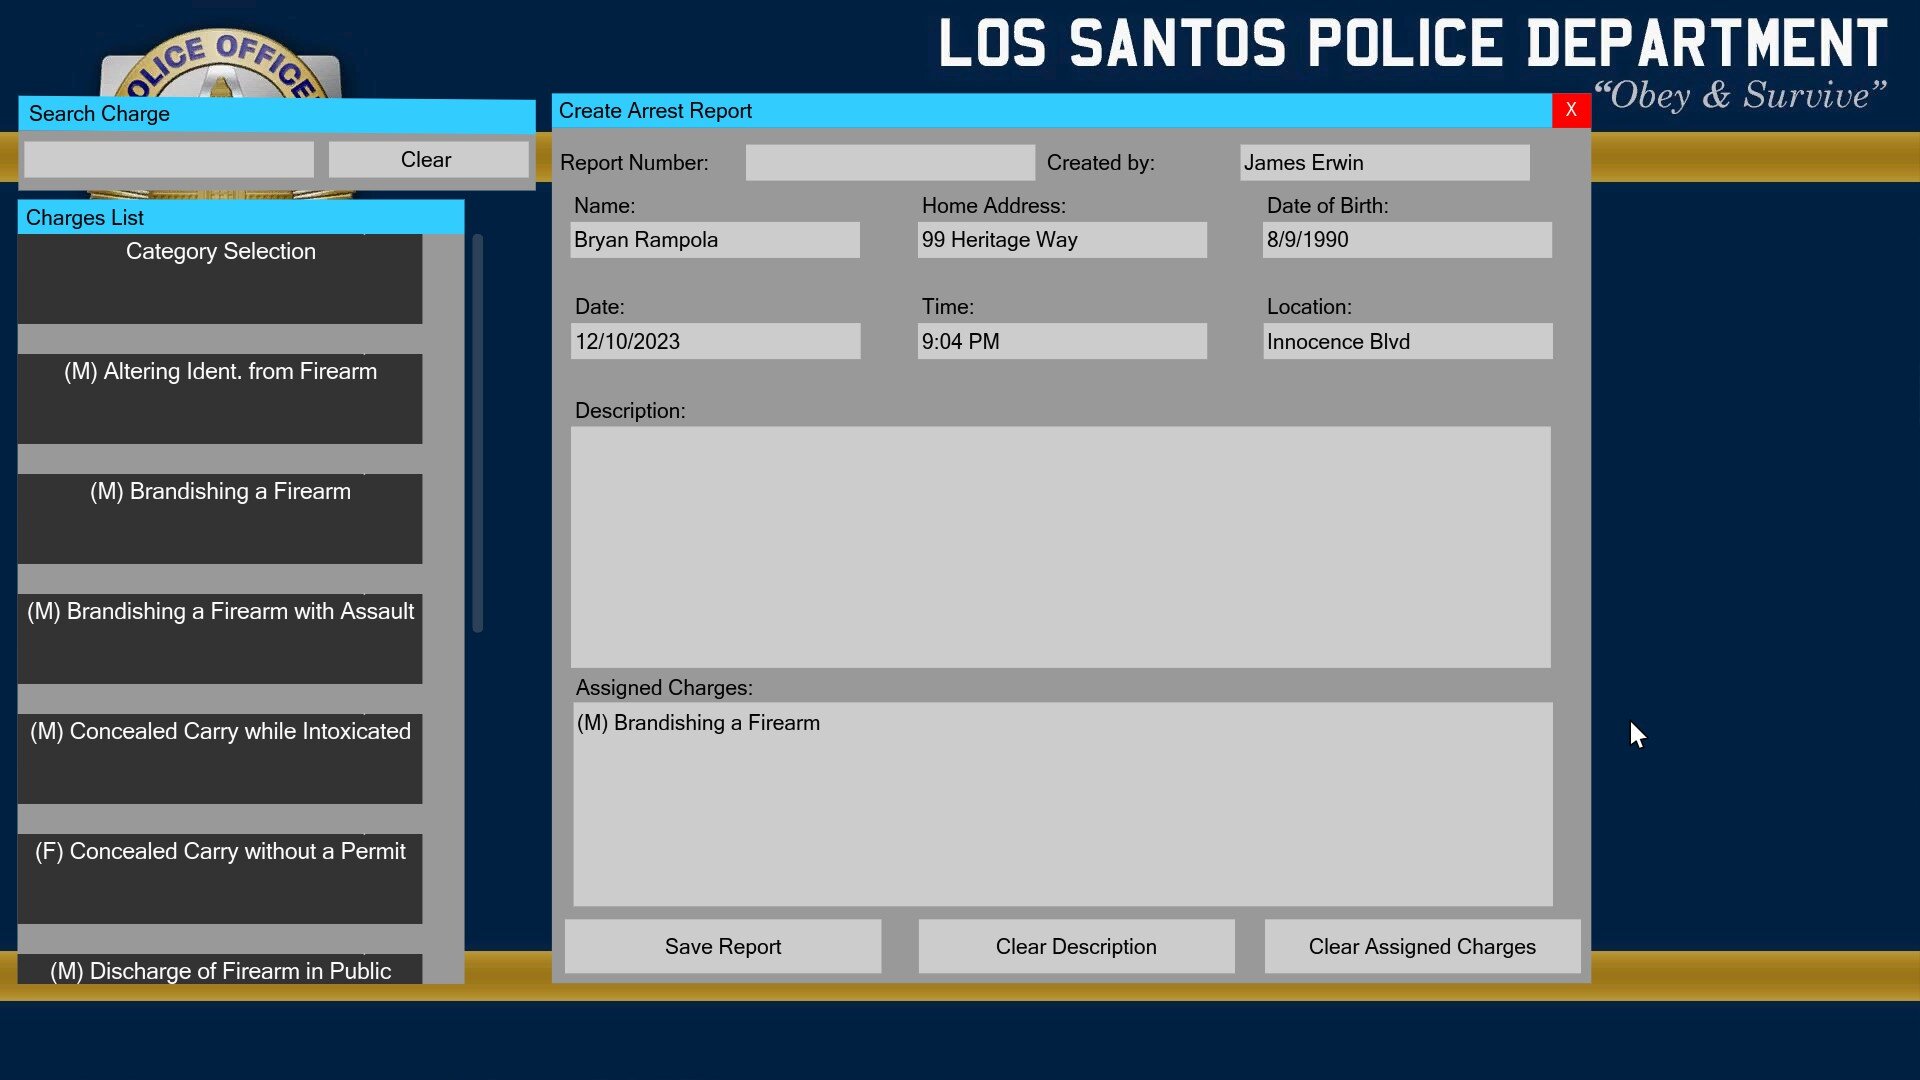Image resolution: width=1920 pixels, height=1080 pixels.
Task: Click the Location field Innocence Blvd
Action: pyautogui.click(x=1407, y=342)
